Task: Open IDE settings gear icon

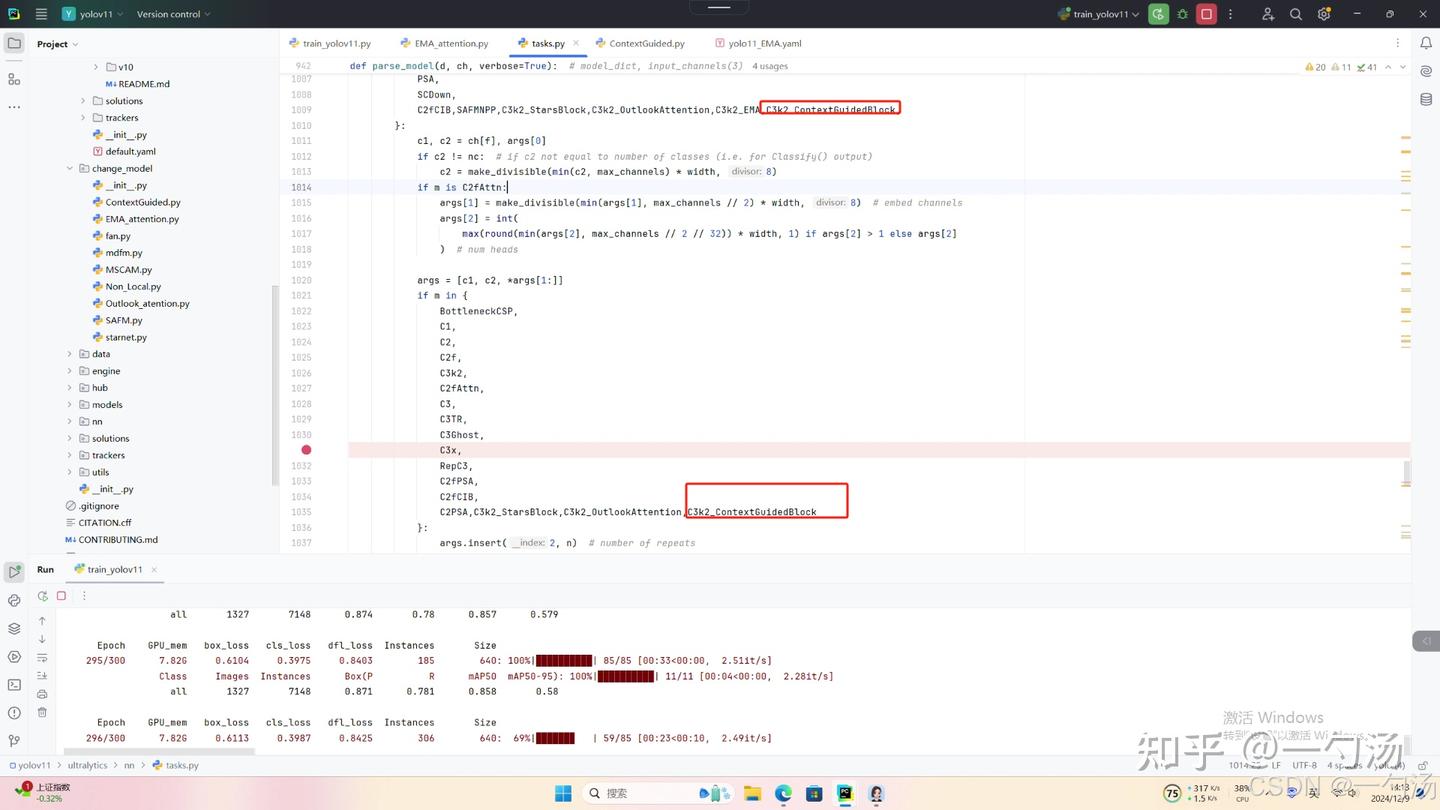Action: click(1324, 14)
